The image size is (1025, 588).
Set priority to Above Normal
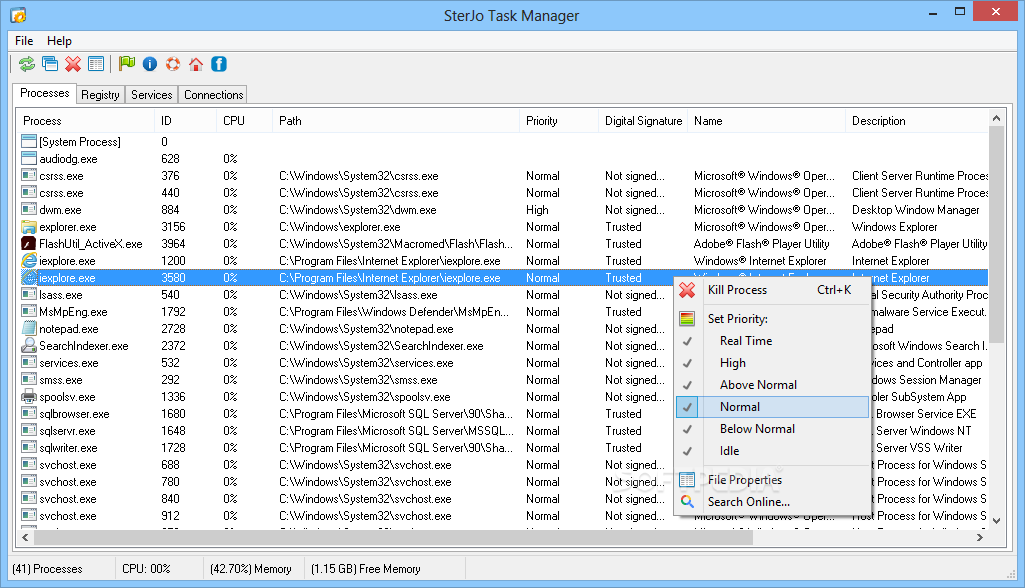772,385
